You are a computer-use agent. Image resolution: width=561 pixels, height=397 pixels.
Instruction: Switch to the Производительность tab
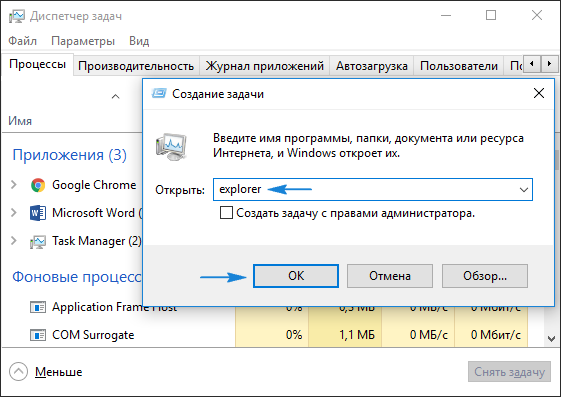coord(136,66)
